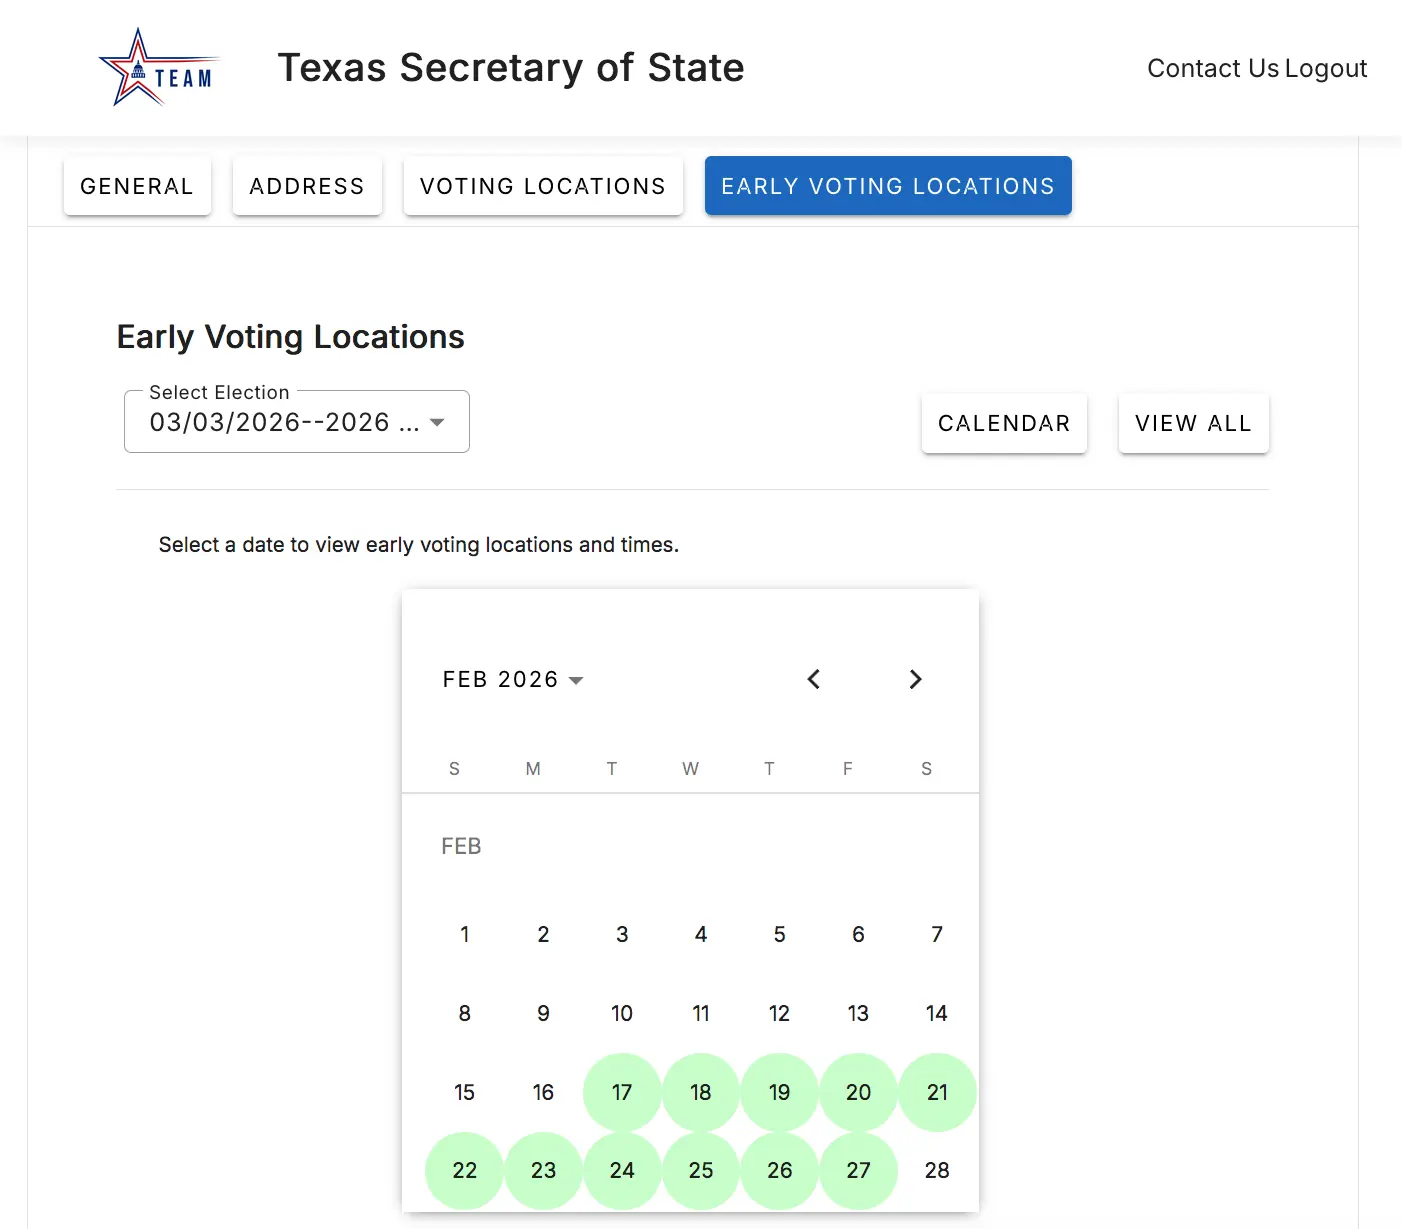Click the View All button

click(1193, 423)
